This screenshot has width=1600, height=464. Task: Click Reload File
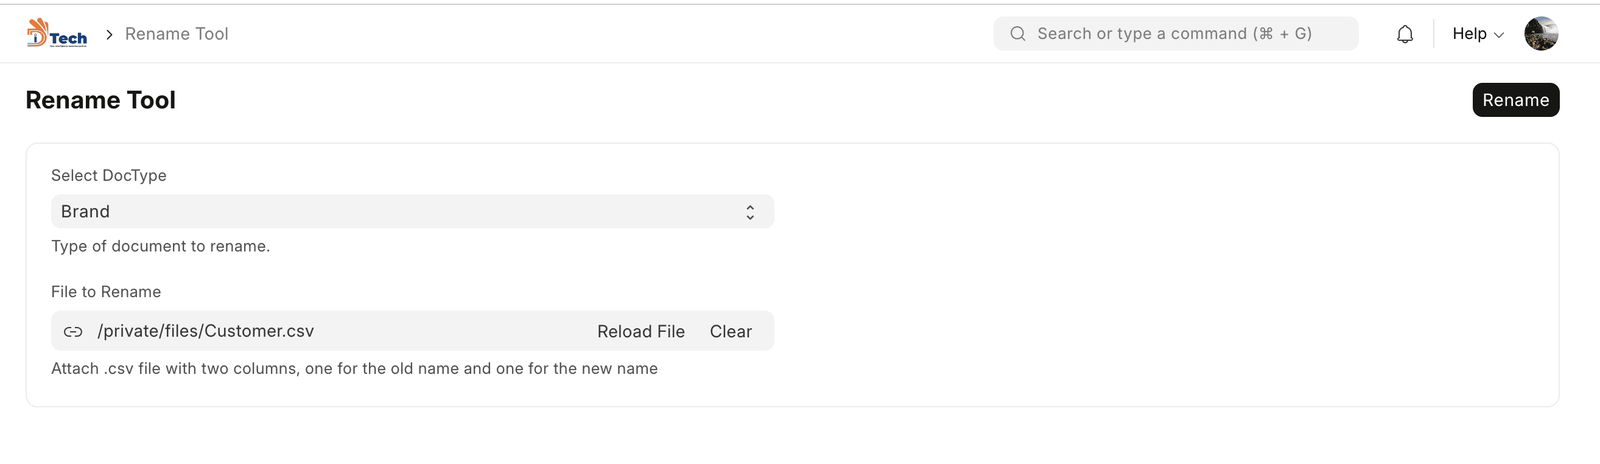pos(641,332)
